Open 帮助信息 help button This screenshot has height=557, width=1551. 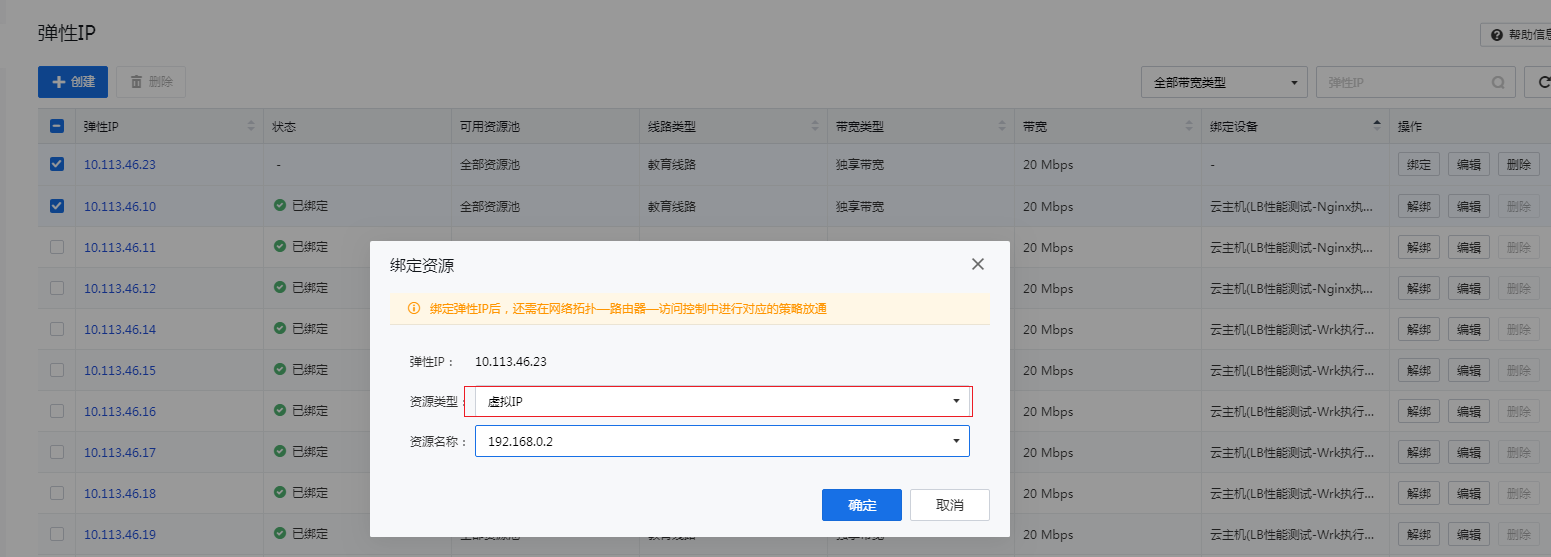[1516, 35]
